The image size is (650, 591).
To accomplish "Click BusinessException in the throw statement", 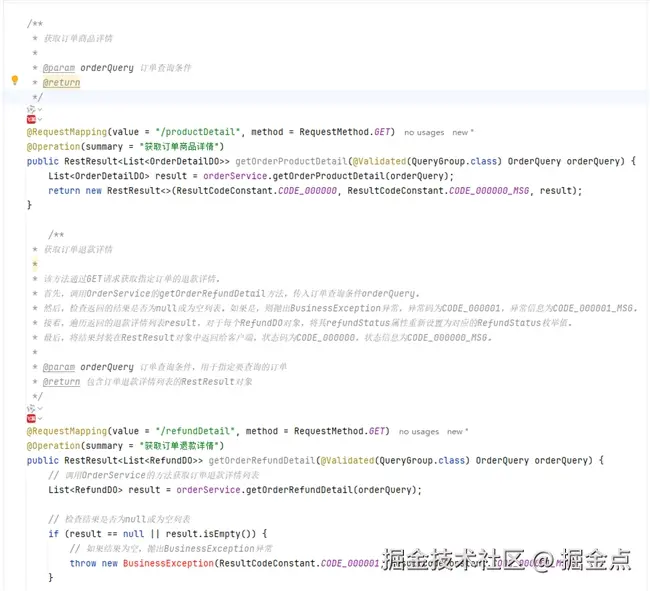I will tap(168, 563).
